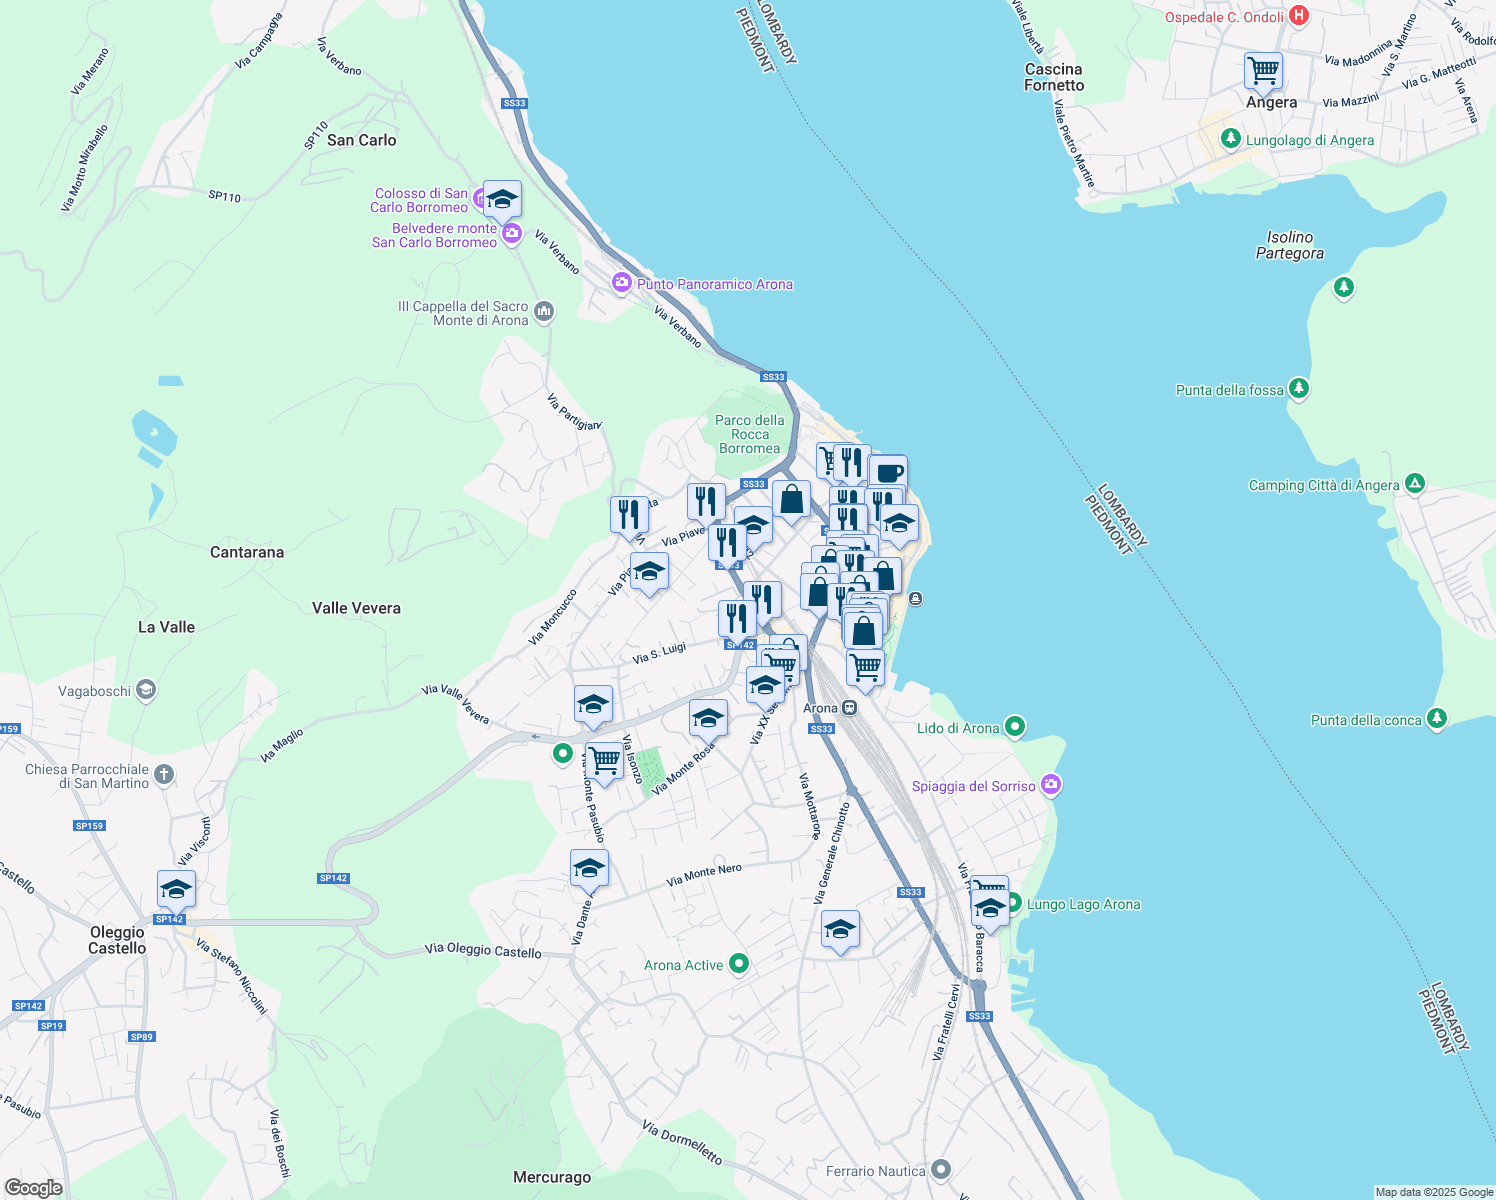Click the school marker near Via Valle Vevera
Viewport: 1496px width, 1200px height.
click(x=593, y=703)
